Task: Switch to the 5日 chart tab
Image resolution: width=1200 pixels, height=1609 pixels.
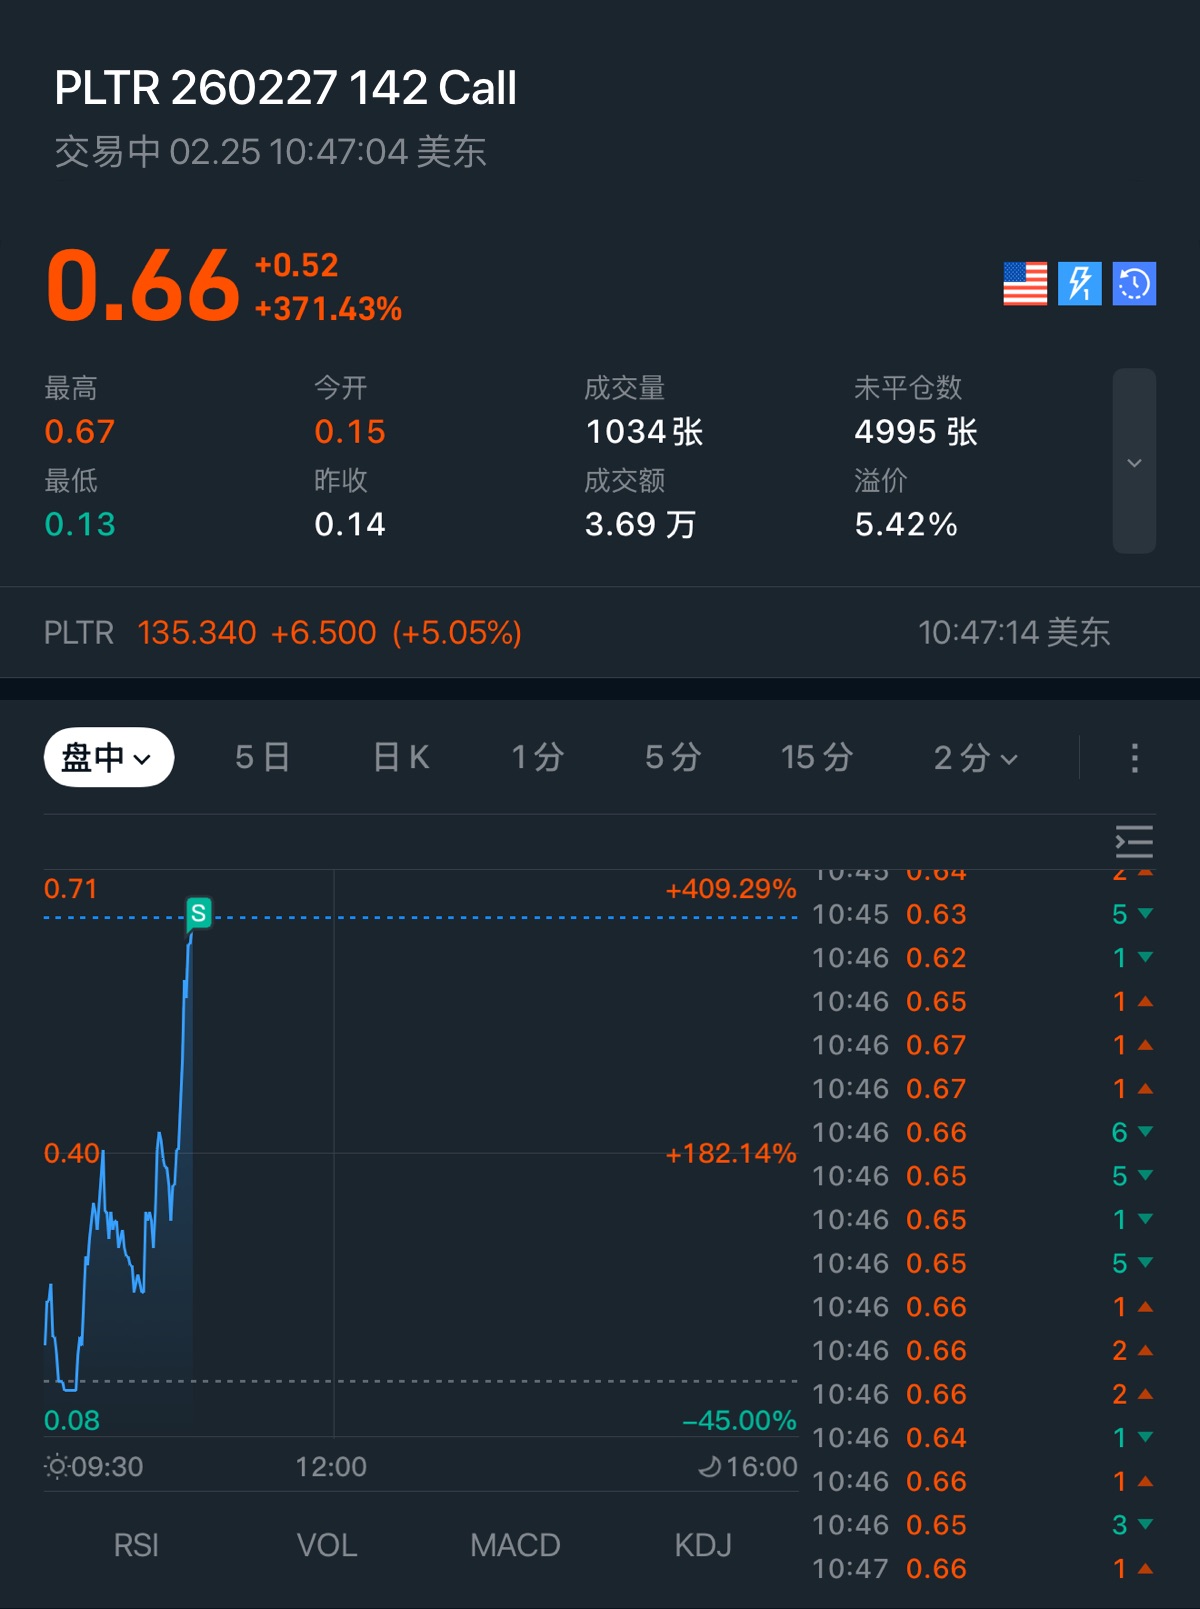Action: (x=262, y=758)
